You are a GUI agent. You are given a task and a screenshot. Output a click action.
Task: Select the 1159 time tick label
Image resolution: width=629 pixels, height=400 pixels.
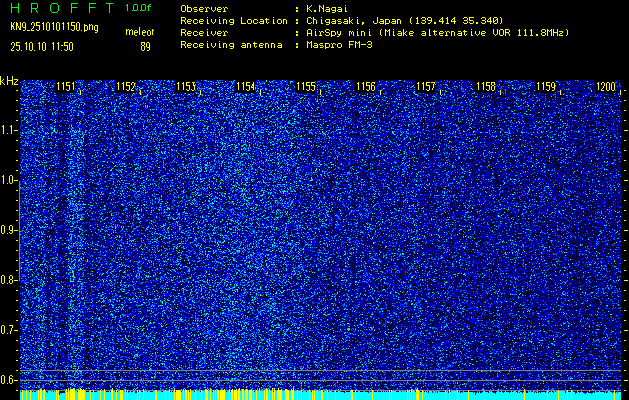click(x=546, y=87)
